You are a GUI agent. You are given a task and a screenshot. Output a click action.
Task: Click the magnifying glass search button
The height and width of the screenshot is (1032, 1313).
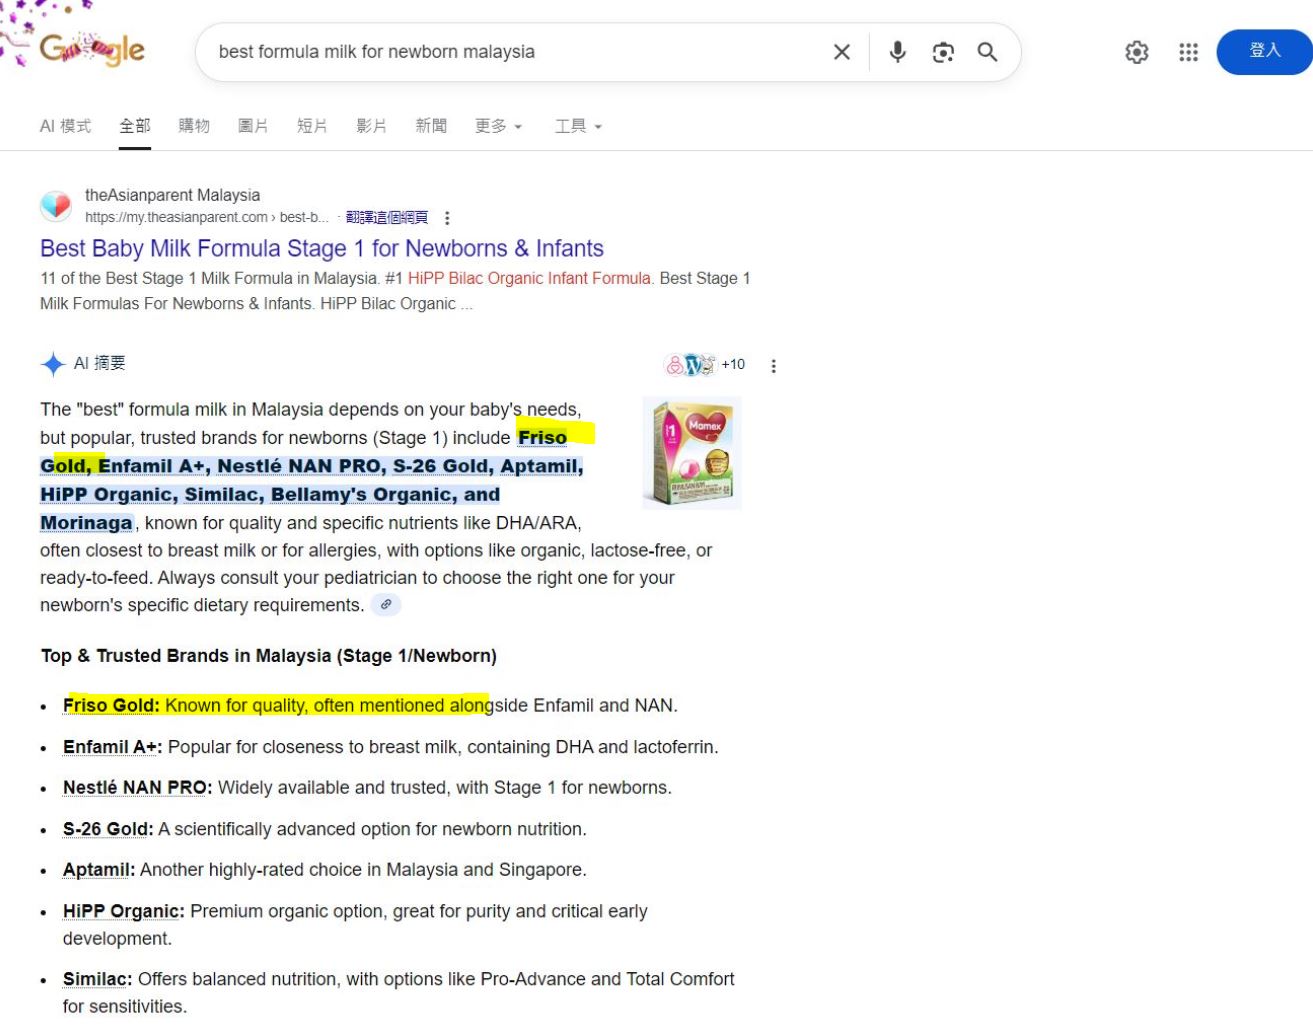pos(987,52)
